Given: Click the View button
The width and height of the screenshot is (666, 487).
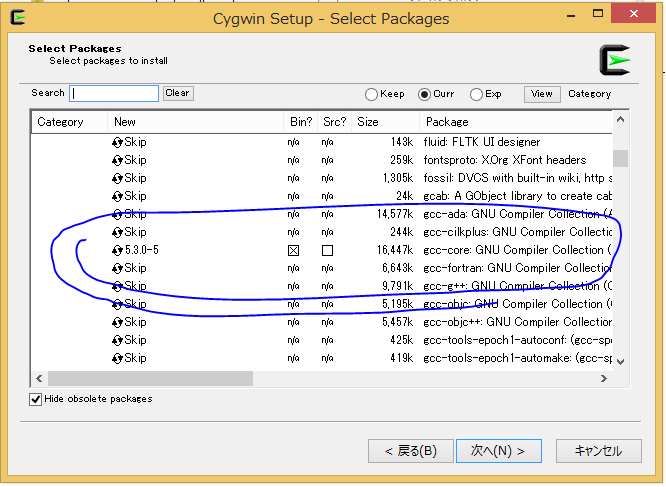Looking at the screenshot, I should tap(542, 94).
